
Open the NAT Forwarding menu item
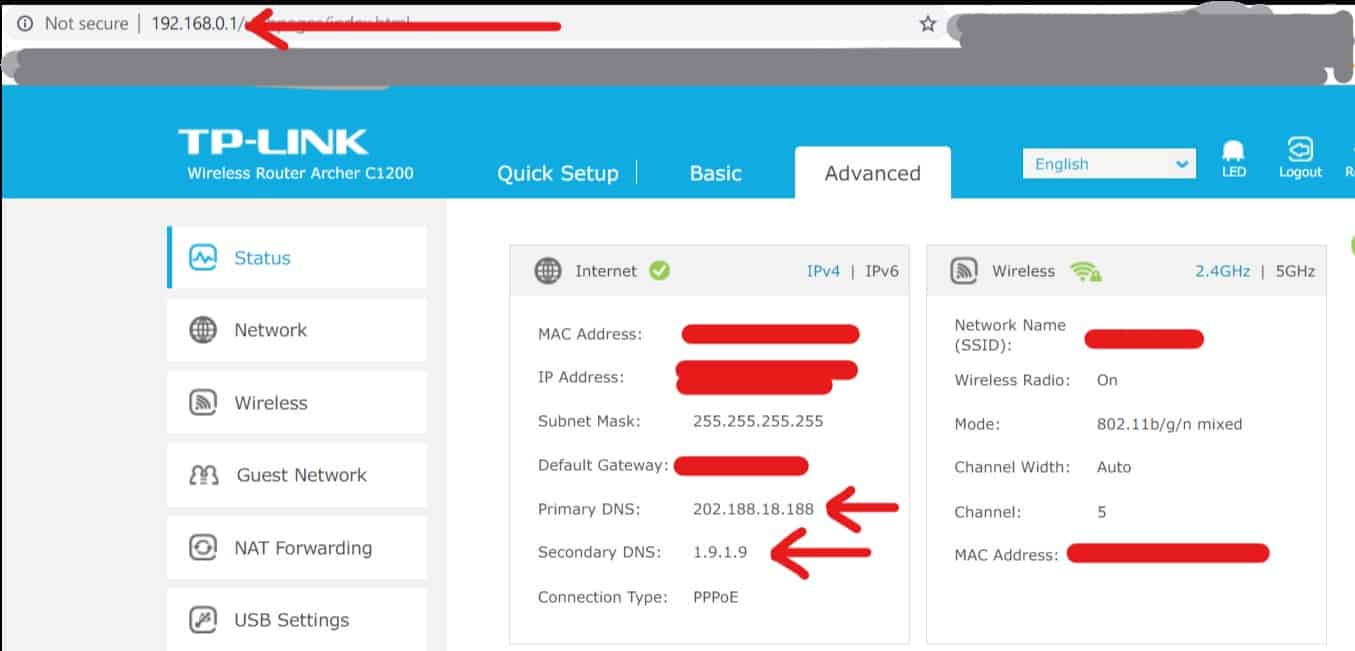click(x=297, y=548)
